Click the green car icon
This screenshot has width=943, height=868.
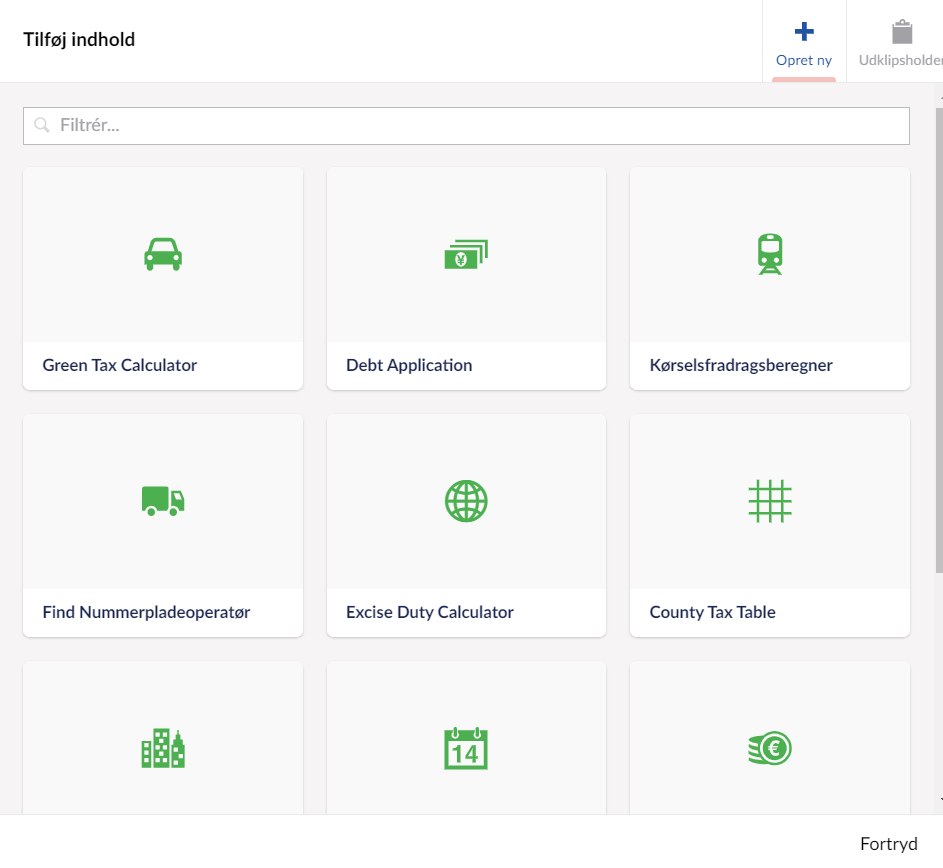coord(162,254)
